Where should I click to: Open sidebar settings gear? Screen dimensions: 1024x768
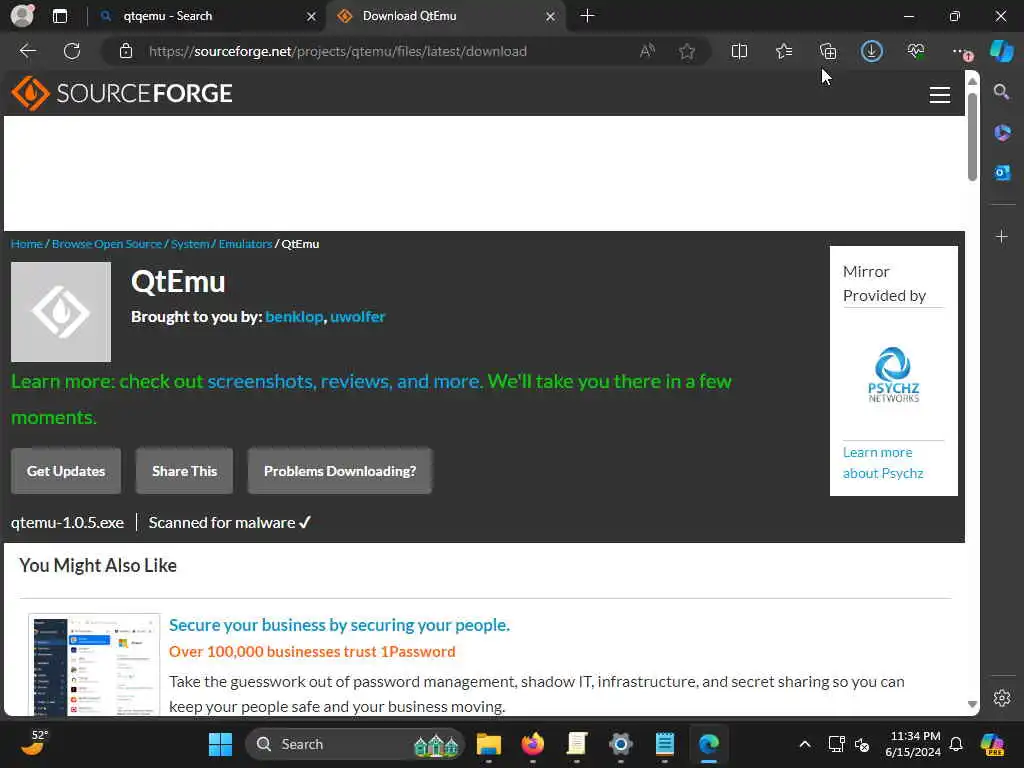point(1002,697)
